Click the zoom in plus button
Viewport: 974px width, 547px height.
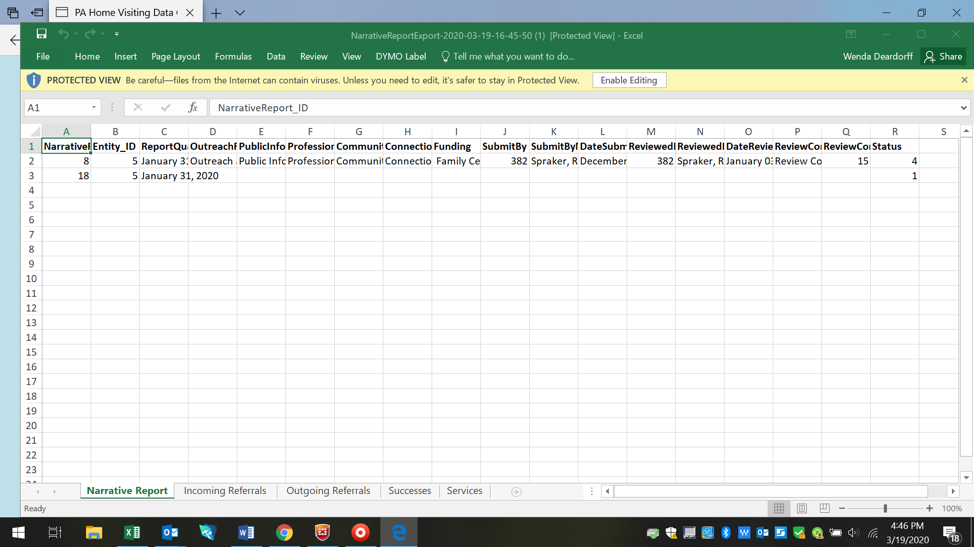click(x=929, y=509)
